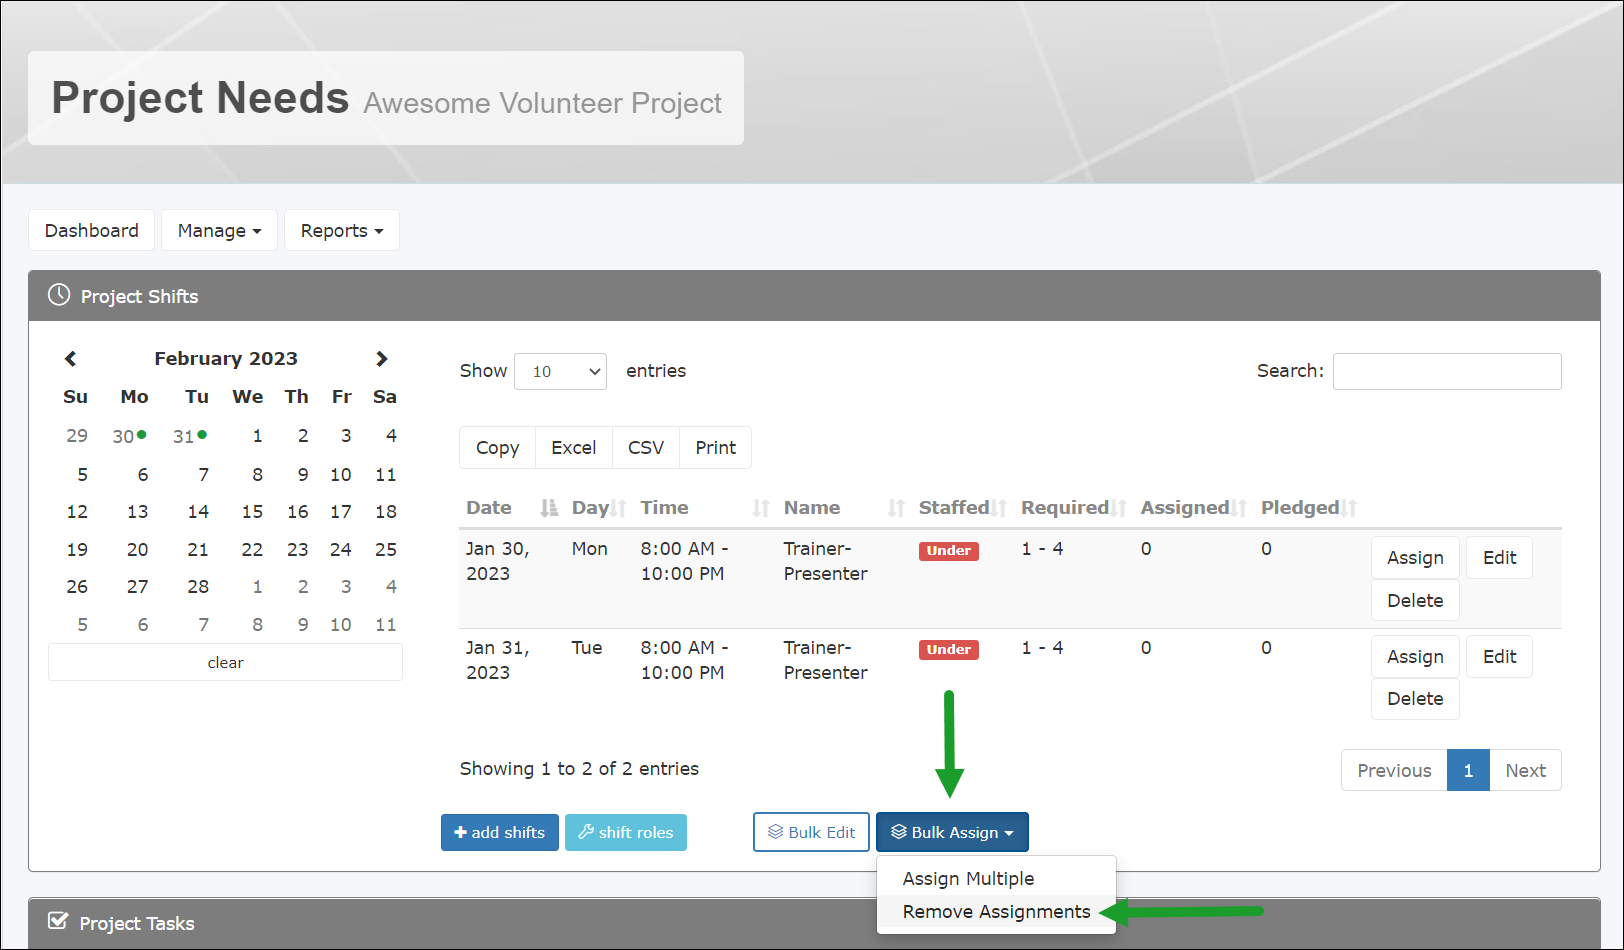Image resolution: width=1624 pixels, height=950 pixels.
Task: Open the Manage dropdown menu
Action: (x=219, y=230)
